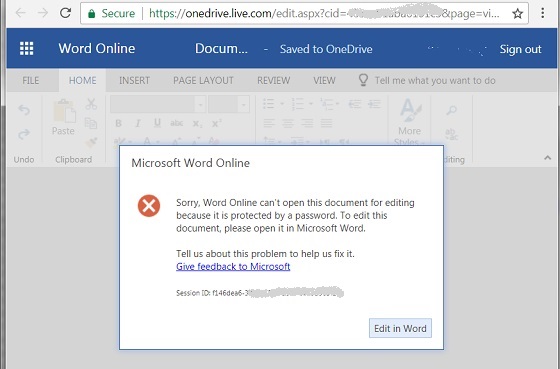The height and width of the screenshot is (369, 560).
Task: Click the Find magnifier icon
Action: 451,110
